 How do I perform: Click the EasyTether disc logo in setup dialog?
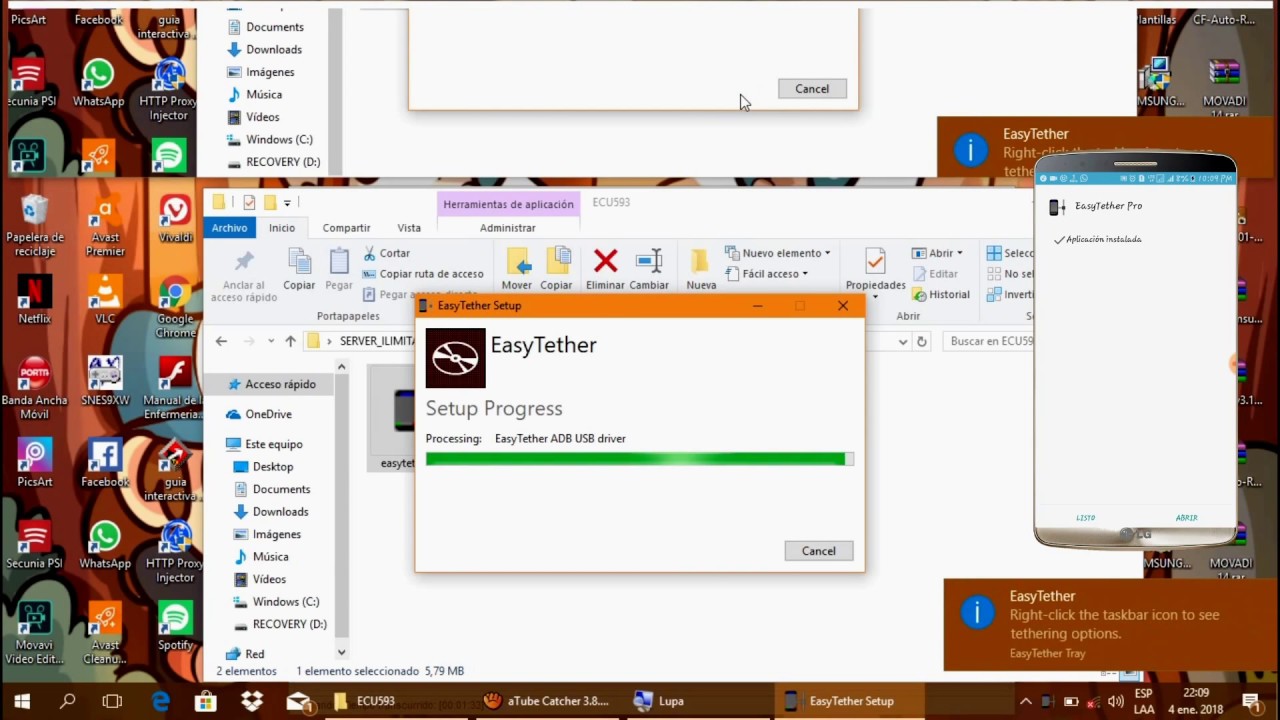[x=455, y=358]
